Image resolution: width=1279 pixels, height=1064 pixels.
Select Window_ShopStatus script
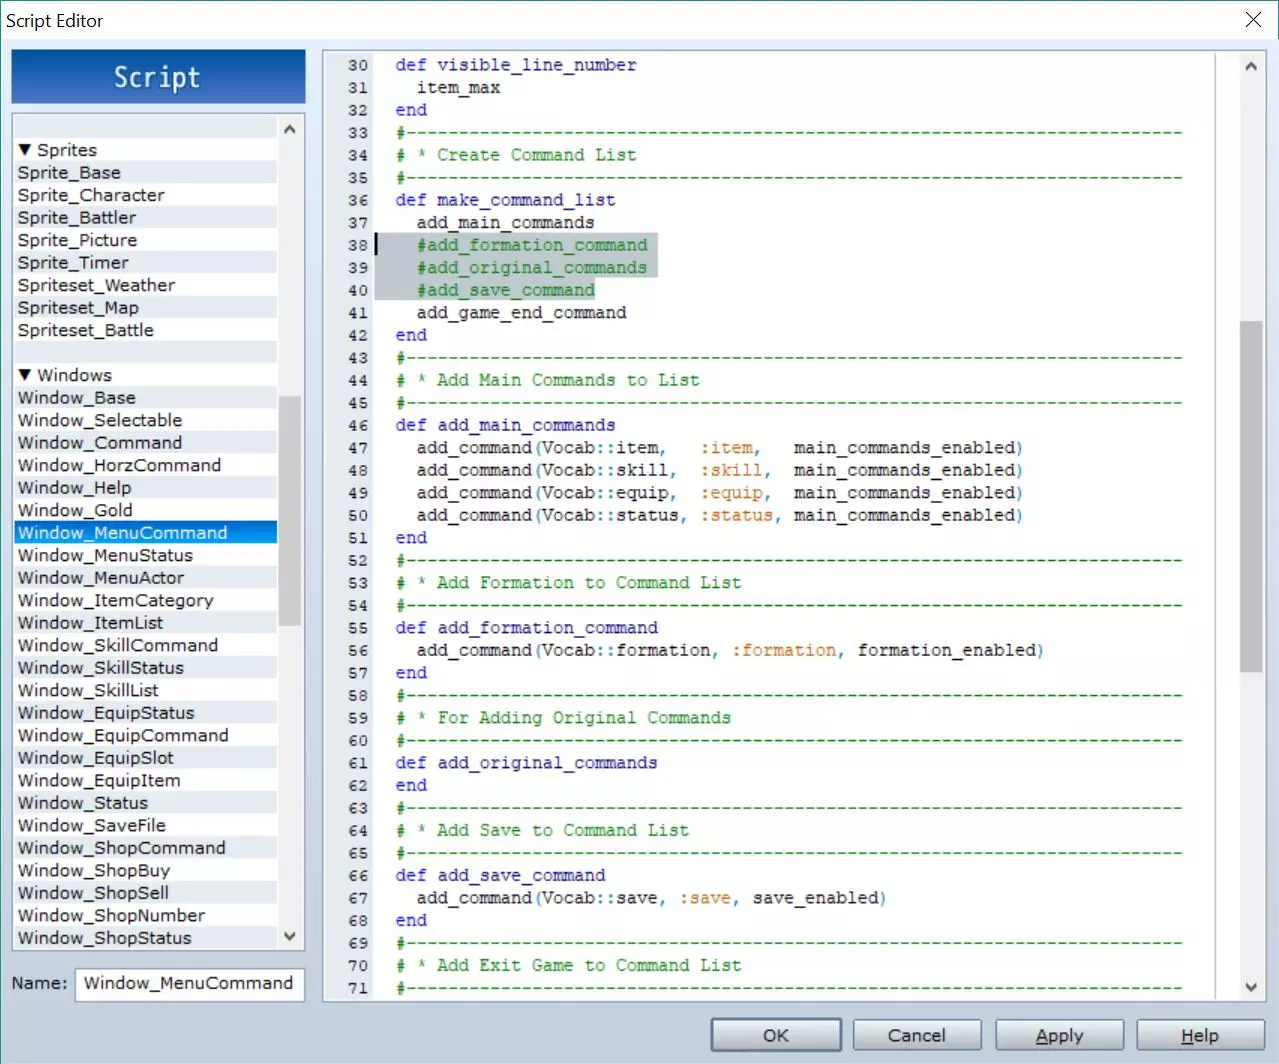click(x=104, y=938)
